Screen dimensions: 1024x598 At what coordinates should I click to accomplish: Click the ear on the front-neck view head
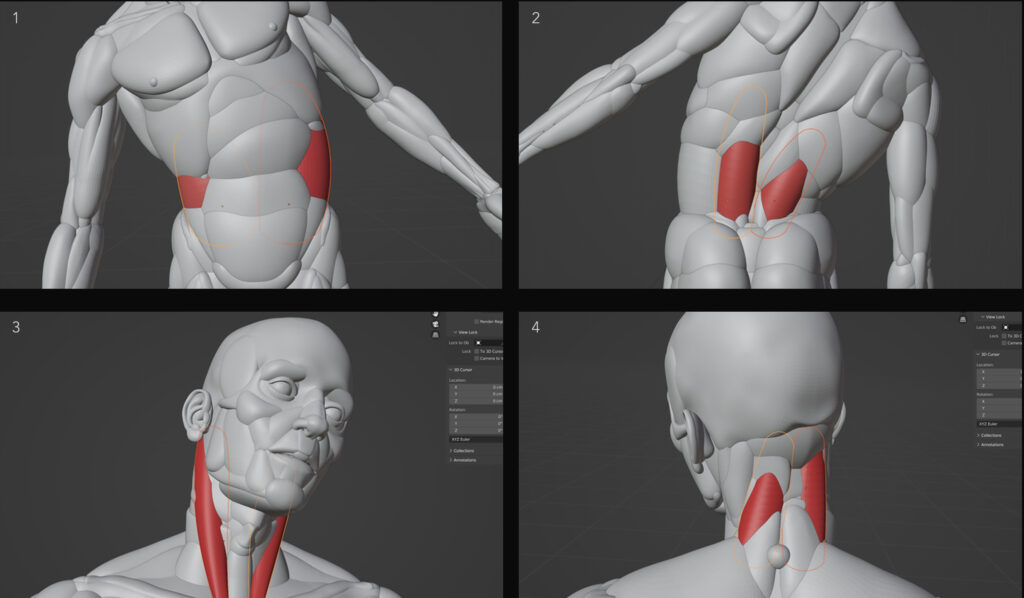197,415
